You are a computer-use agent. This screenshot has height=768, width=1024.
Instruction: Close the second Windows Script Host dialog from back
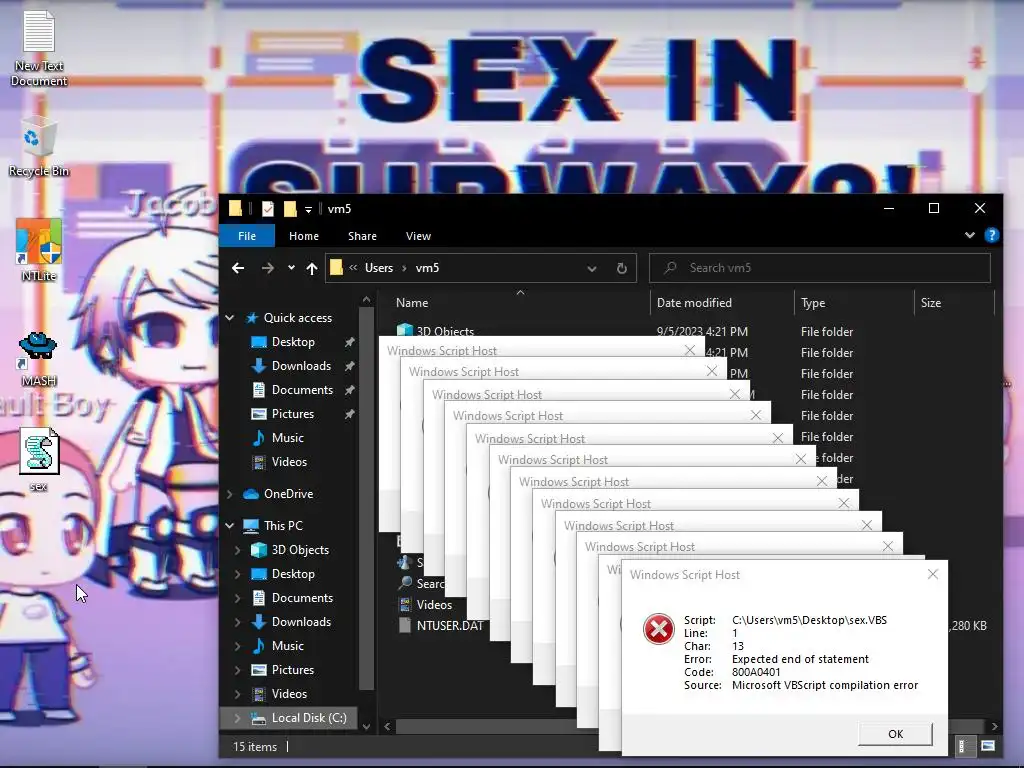pos(712,371)
